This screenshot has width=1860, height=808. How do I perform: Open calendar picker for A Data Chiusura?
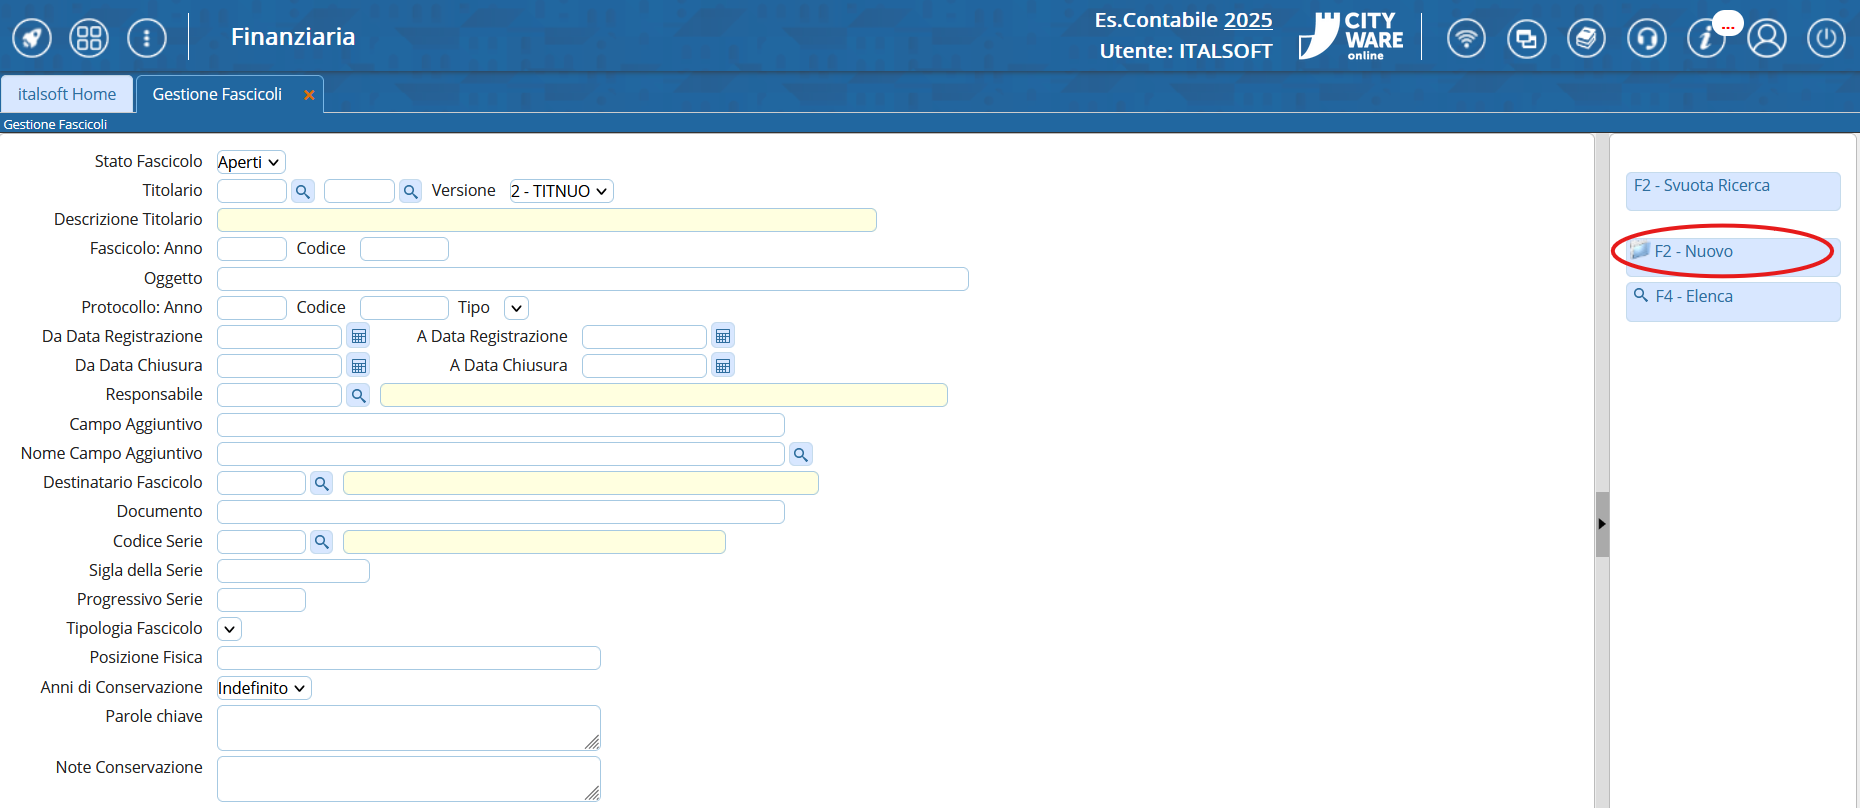click(x=723, y=366)
